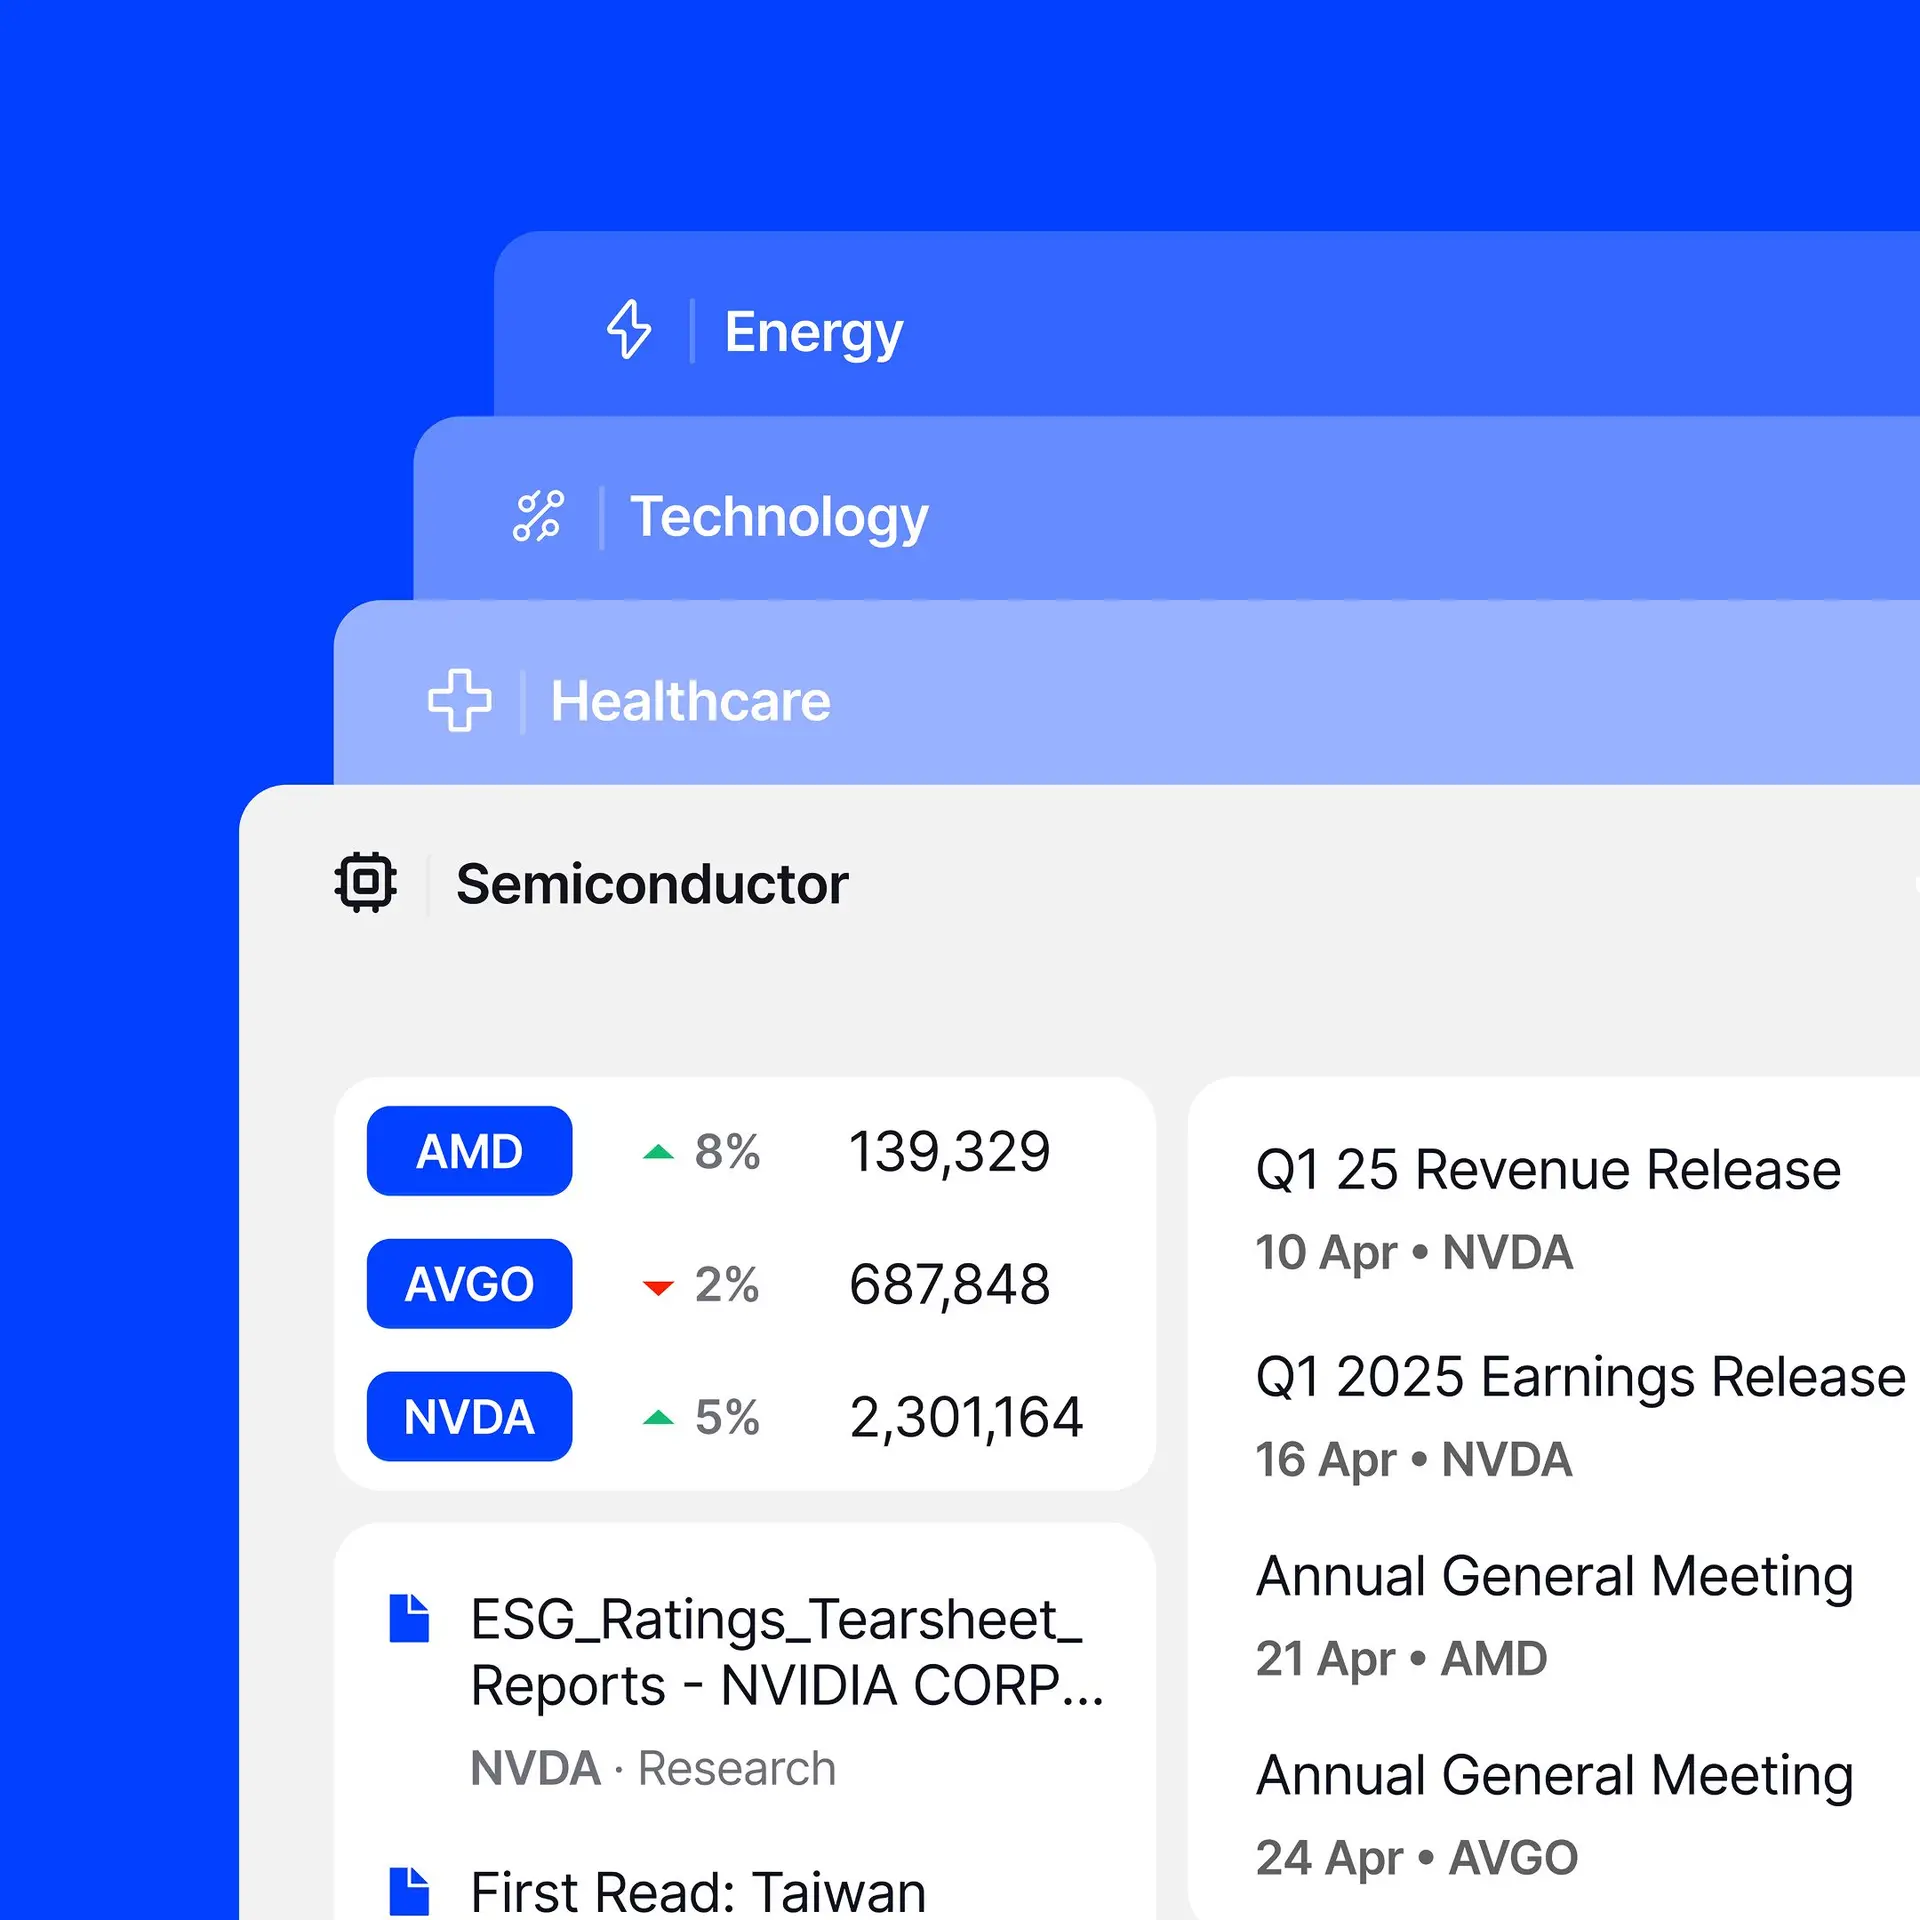
Task: Click the Energy lightning bolt icon
Action: click(x=629, y=329)
